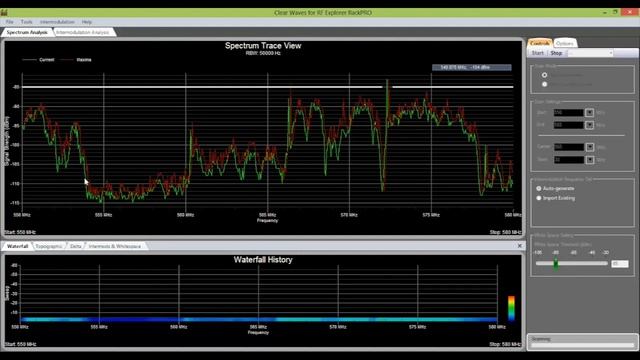Click the white space threshold value box
This screenshot has width=640, height=360.
pyautogui.click(x=620, y=264)
